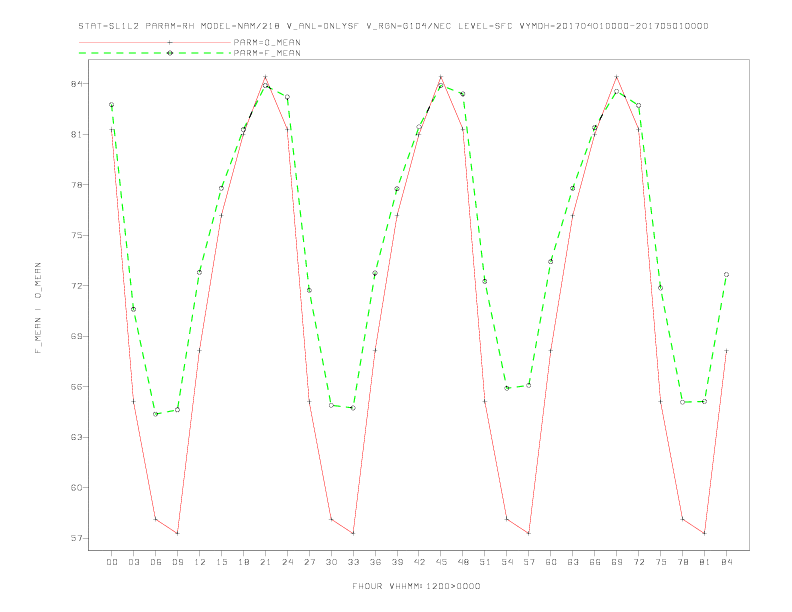The height and width of the screenshot is (612, 792).
Task: Select green F_MEAN circle marker at hour 06
Action: 156,414
